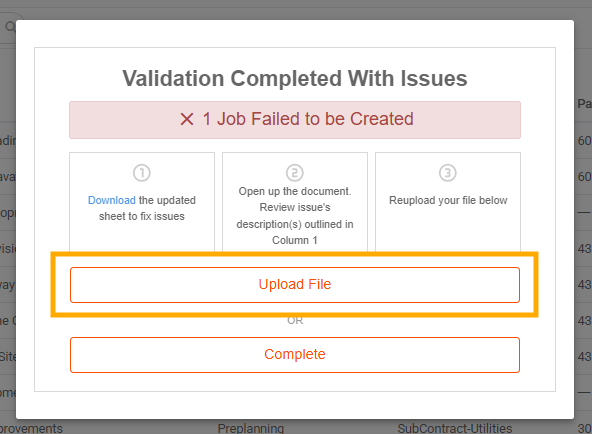Click the Preplanning cell in background table
This screenshot has width=592, height=434.
coord(251,428)
